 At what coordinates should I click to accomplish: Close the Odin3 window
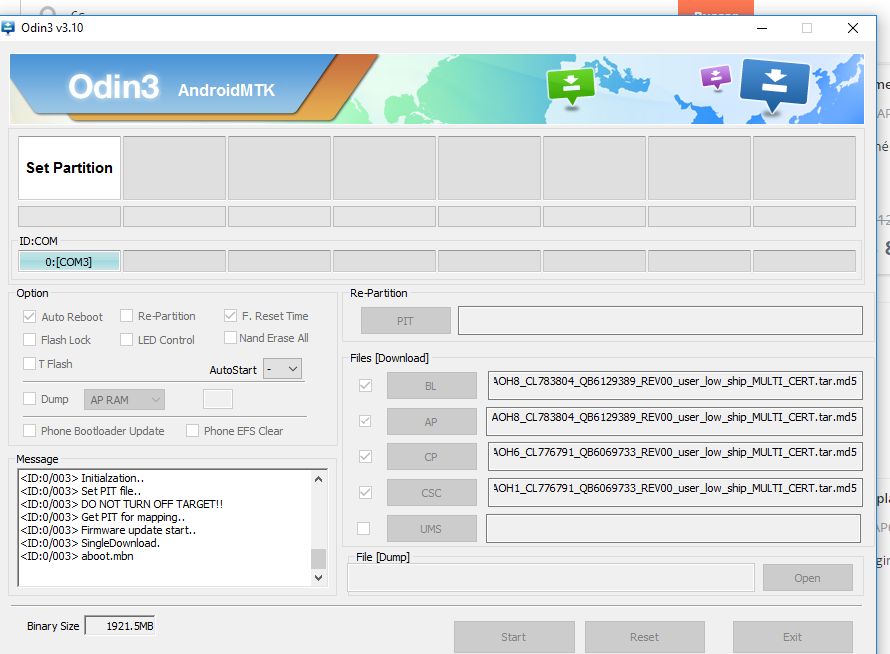tap(853, 28)
